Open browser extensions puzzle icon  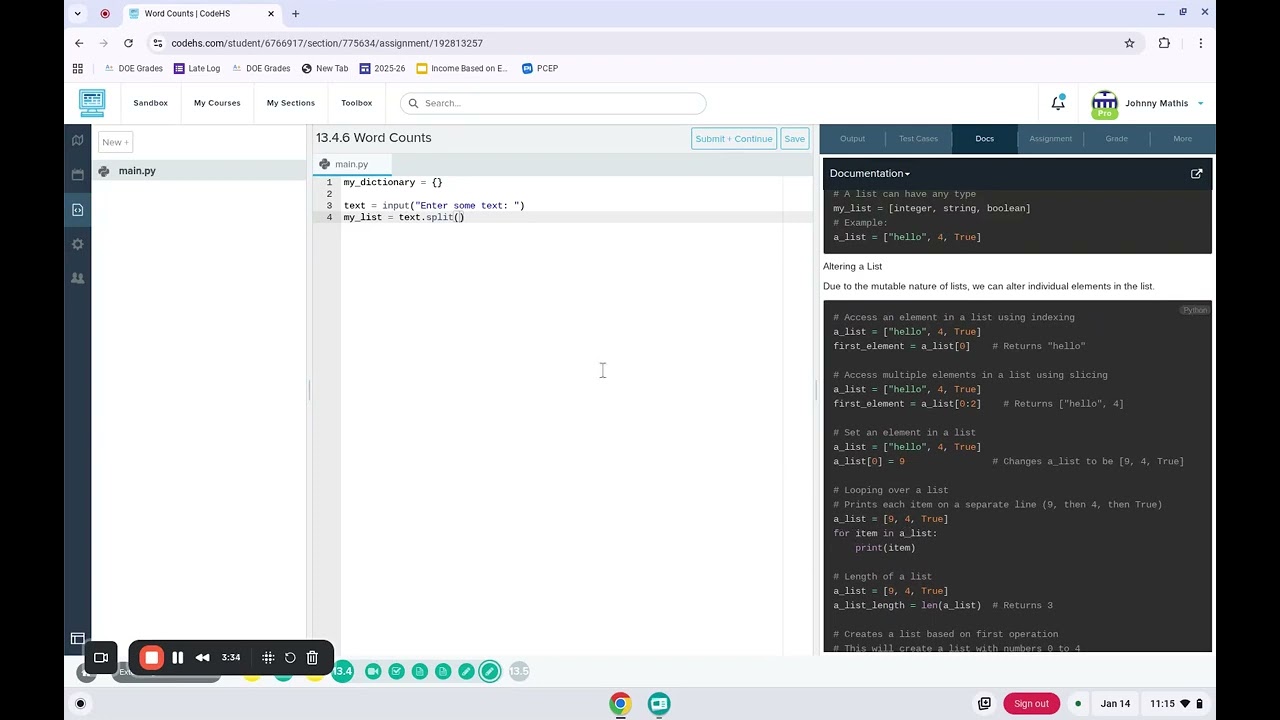[1164, 43]
